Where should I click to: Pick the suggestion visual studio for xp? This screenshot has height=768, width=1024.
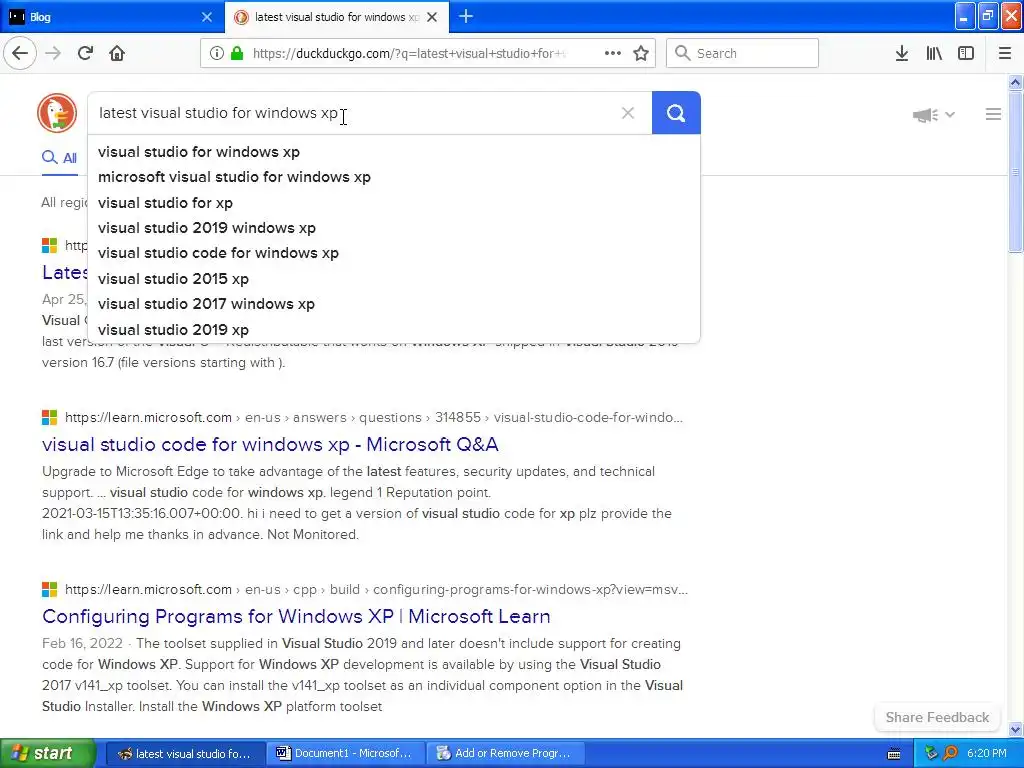pos(394,203)
